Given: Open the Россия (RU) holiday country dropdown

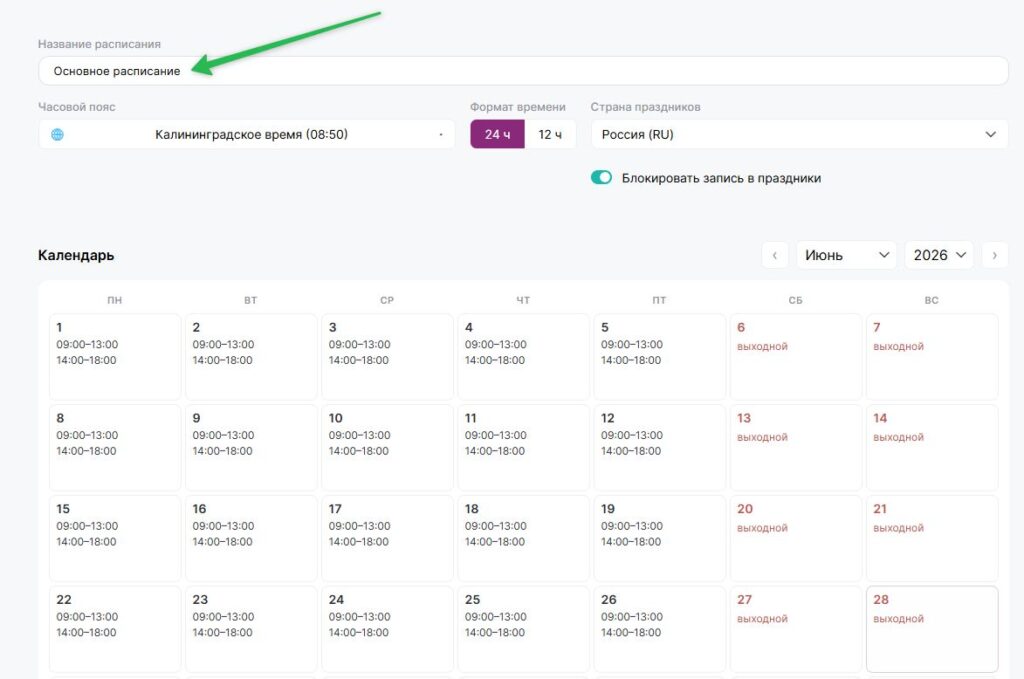Looking at the screenshot, I should (x=799, y=134).
